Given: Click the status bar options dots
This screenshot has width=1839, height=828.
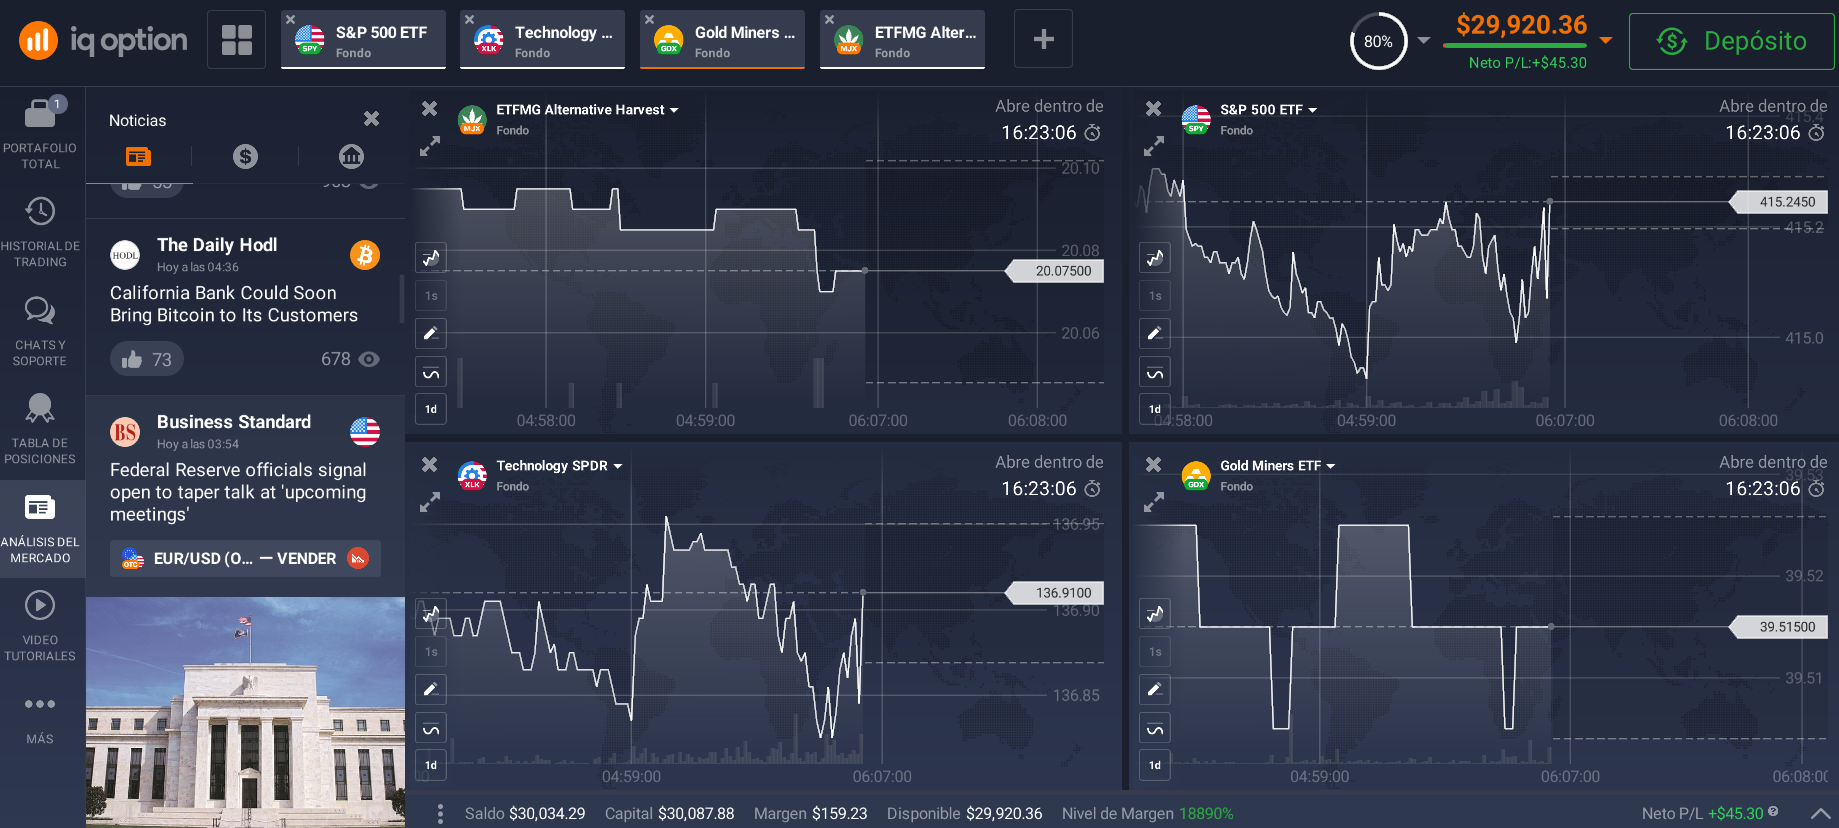Looking at the screenshot, I should coord(440,814).
